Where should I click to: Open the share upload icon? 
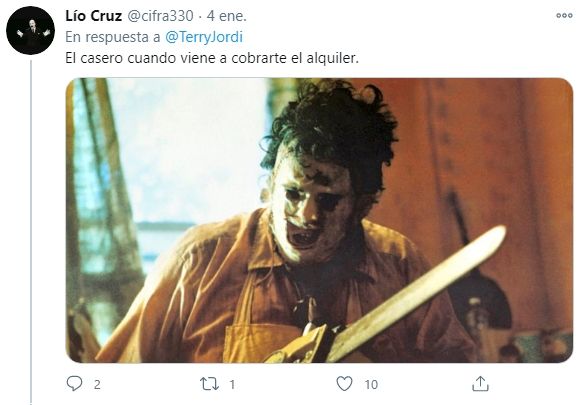coord(480,383)
